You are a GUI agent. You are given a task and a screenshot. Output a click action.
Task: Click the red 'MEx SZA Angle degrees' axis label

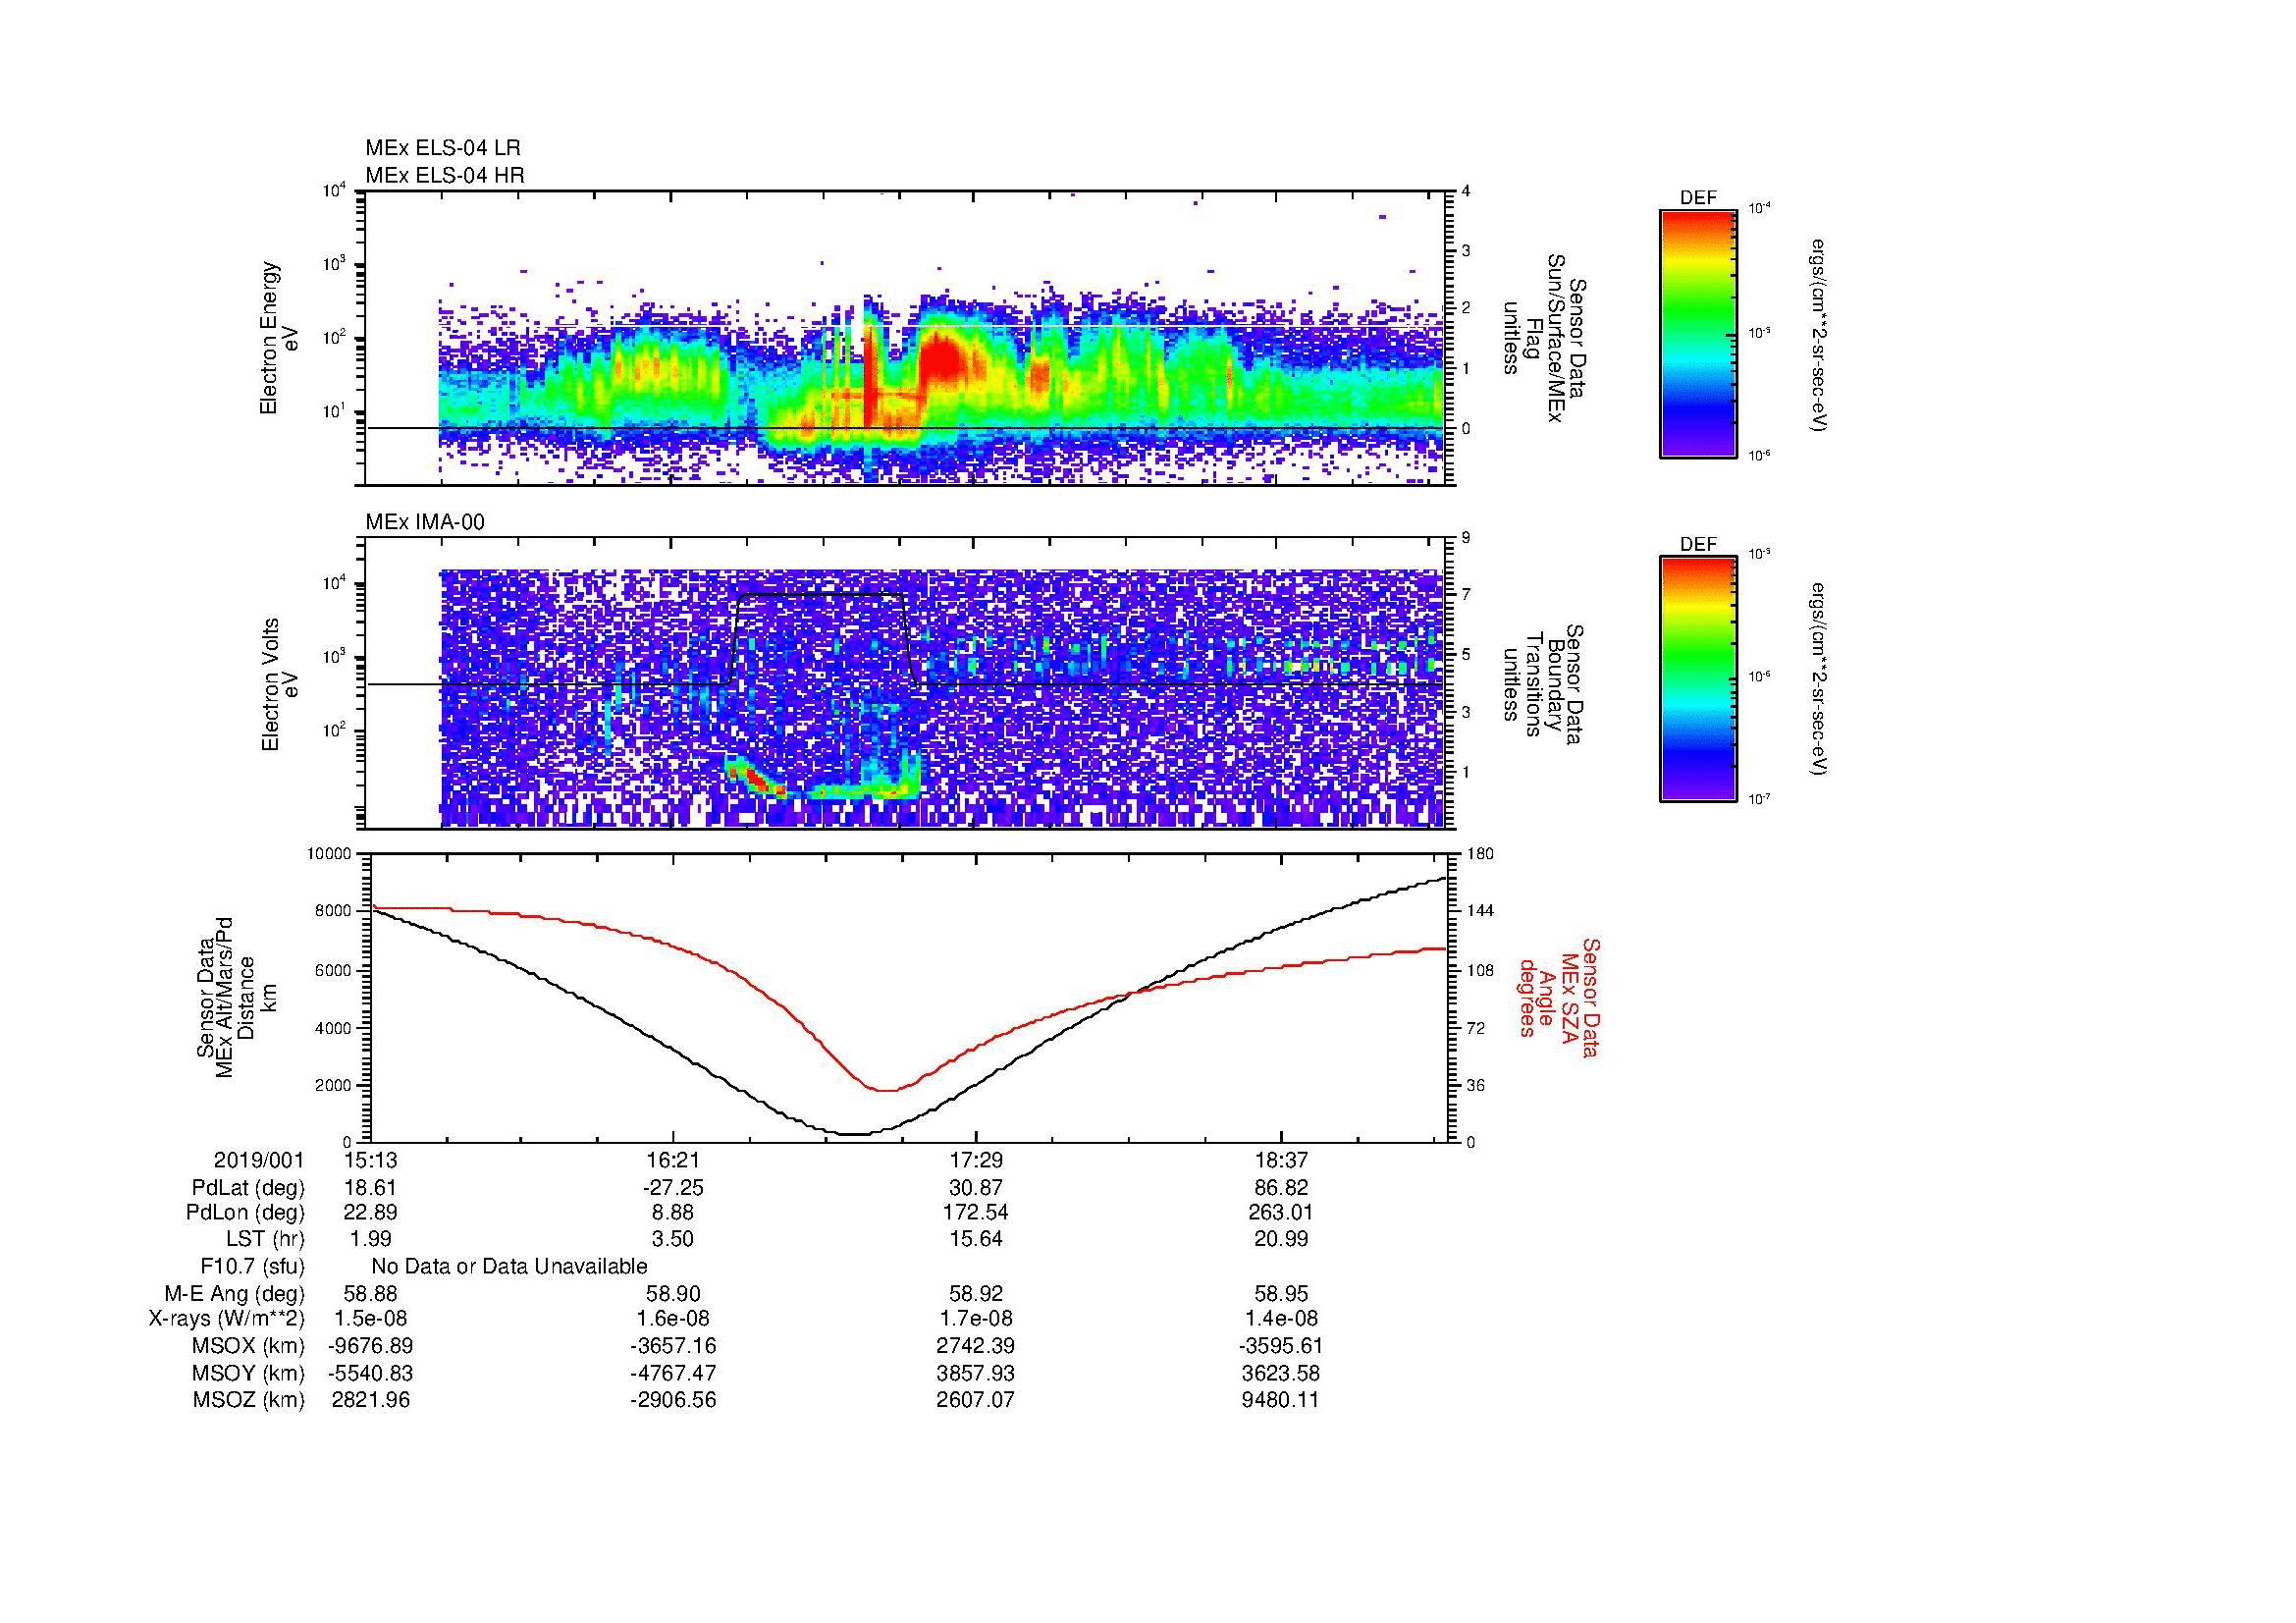coord(1558,997)
